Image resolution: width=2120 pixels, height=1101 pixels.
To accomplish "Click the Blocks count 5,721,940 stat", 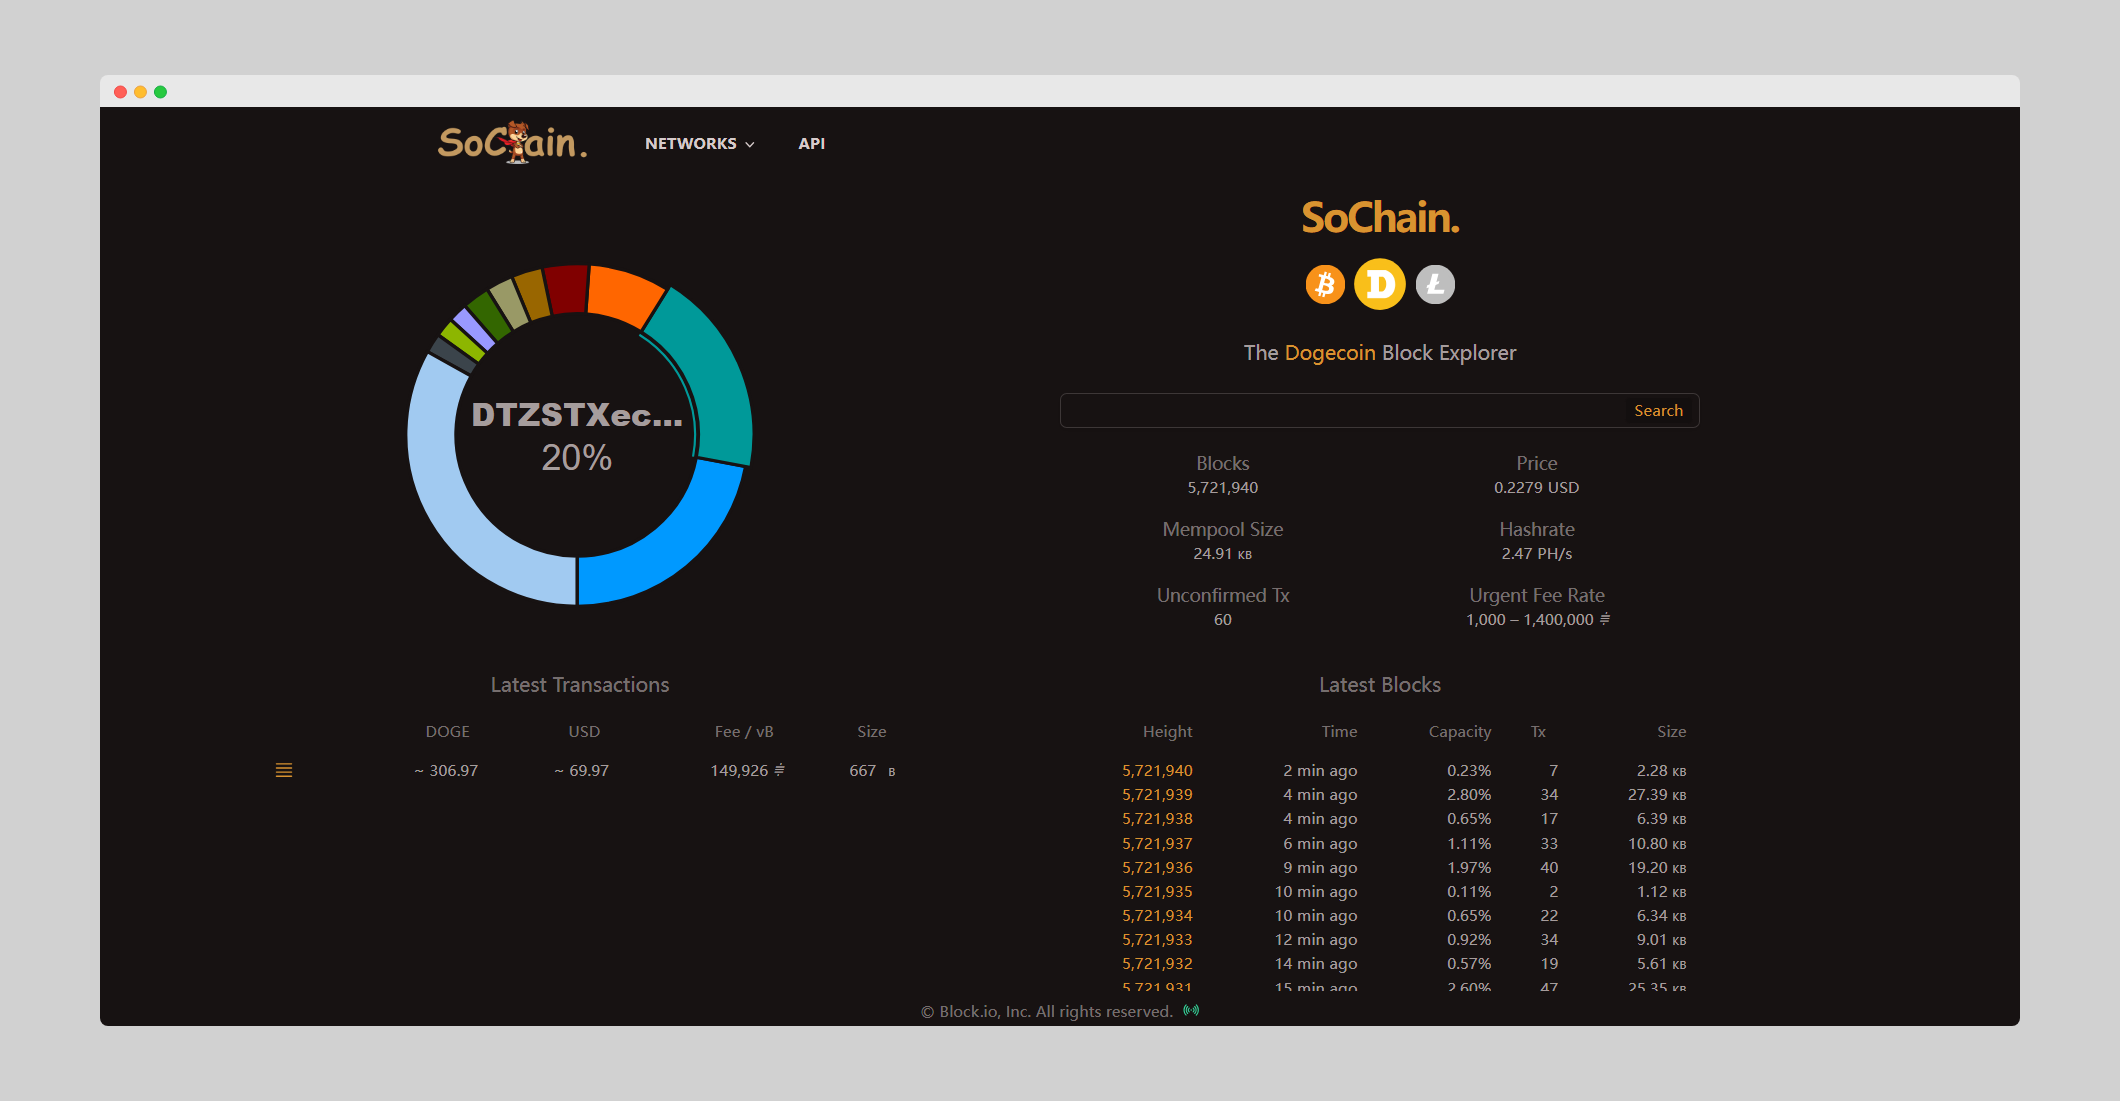I will (x=1223, y=488).
